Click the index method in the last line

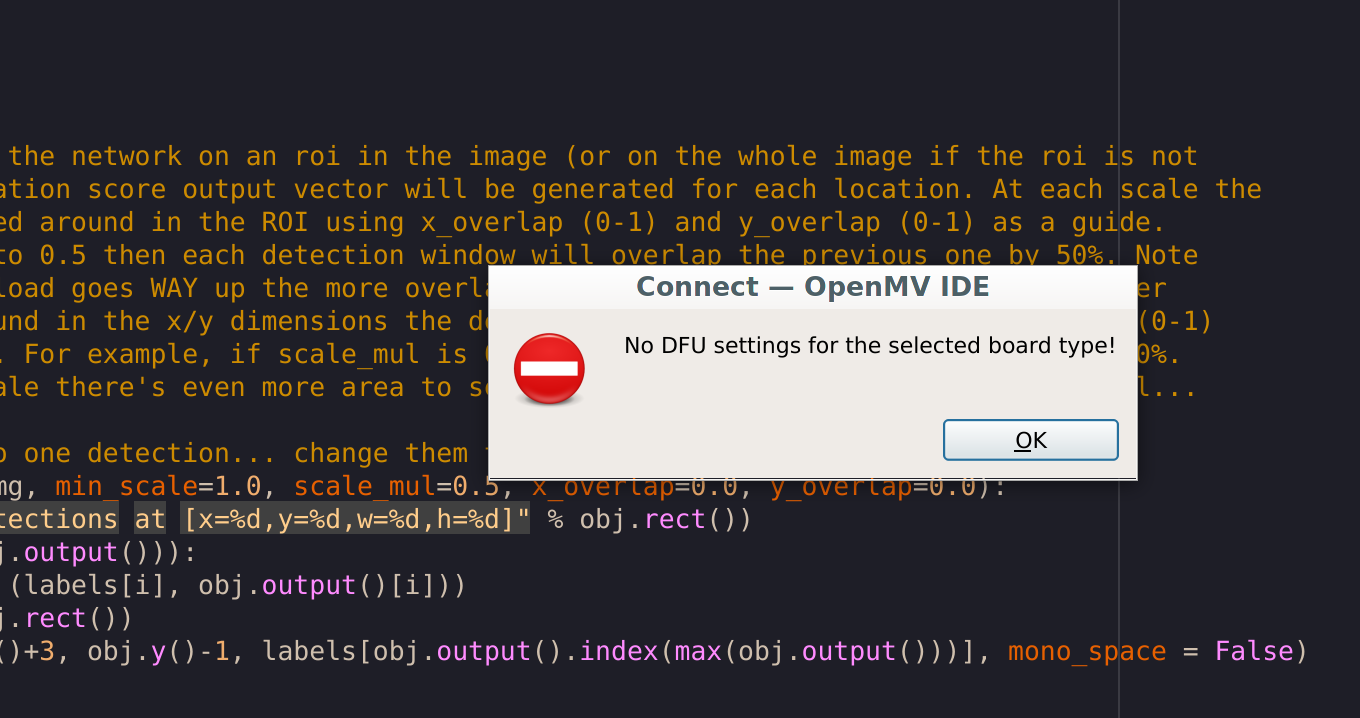(618, 651)
